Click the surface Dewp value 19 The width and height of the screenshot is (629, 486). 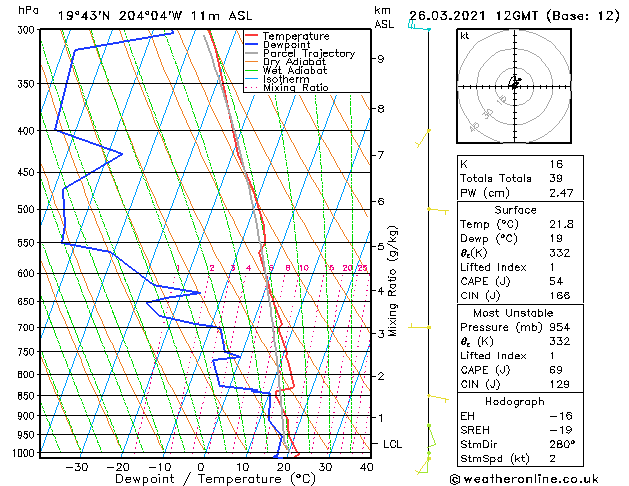pyautogui.click(x=556, y=239)
